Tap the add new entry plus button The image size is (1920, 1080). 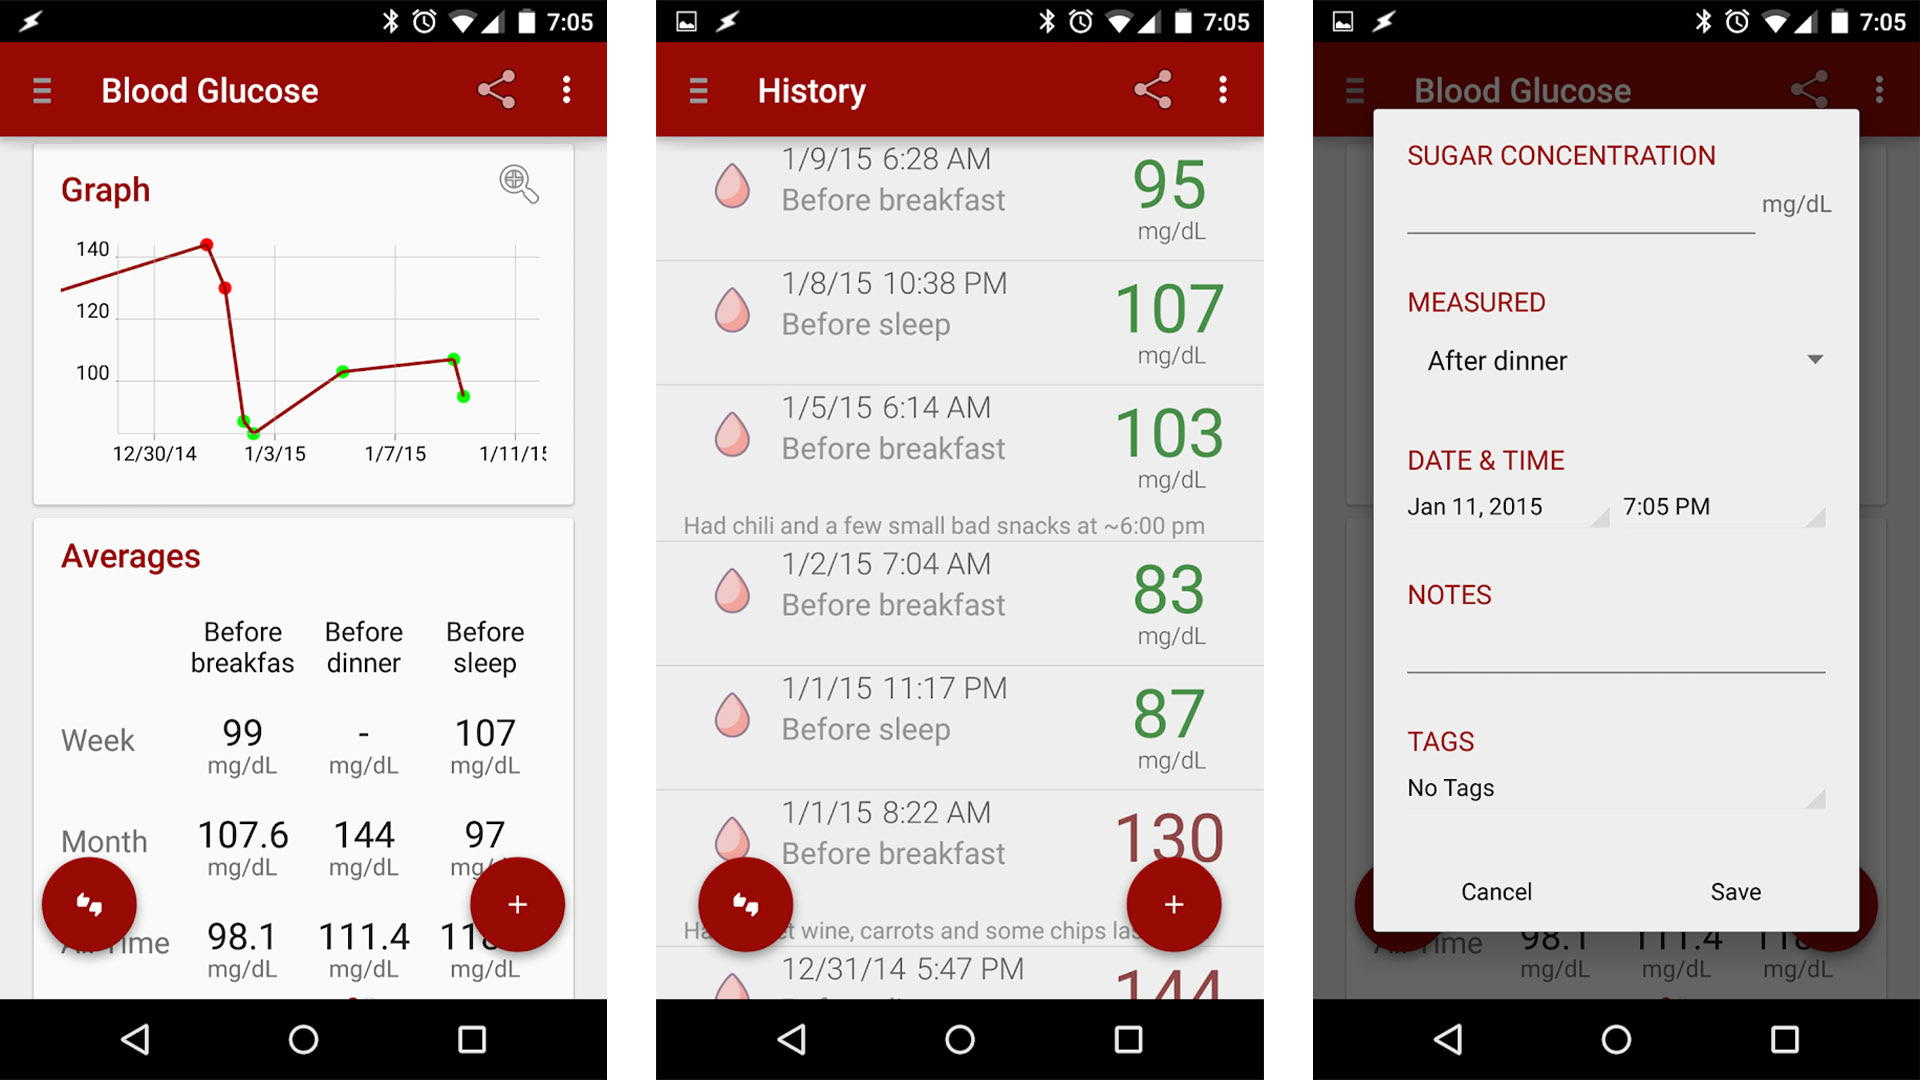pyautogui.click(x=516, y=905)
